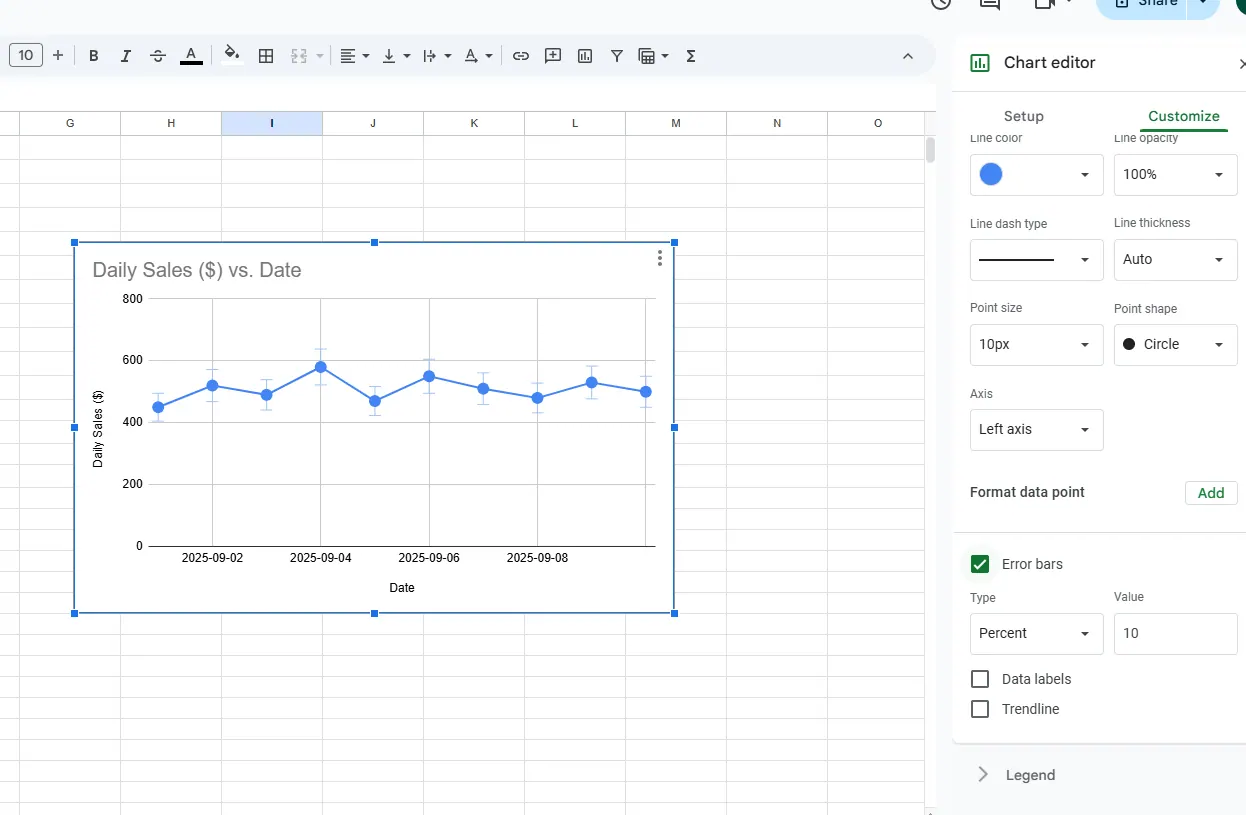The image size is (1246, 815).
Task: Apply strikethrough formatting
Action: coord(158,56)
